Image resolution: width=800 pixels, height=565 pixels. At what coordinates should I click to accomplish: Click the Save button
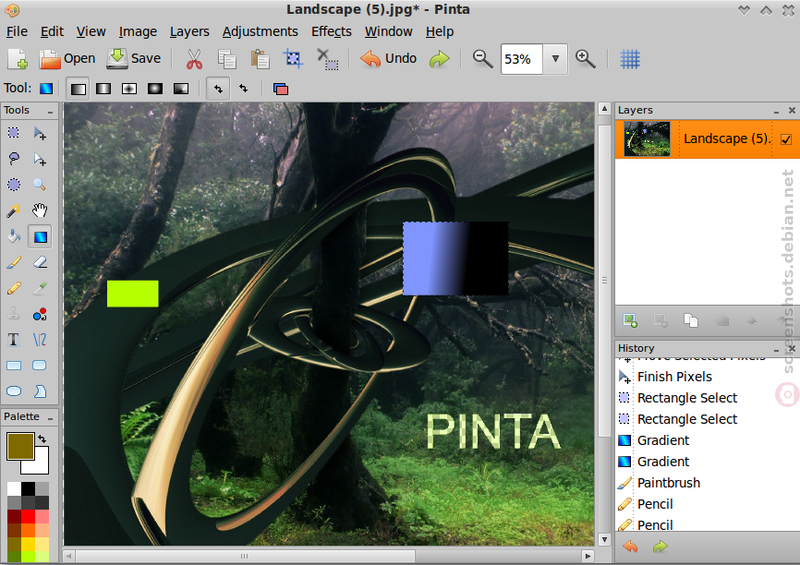(134, 59)
